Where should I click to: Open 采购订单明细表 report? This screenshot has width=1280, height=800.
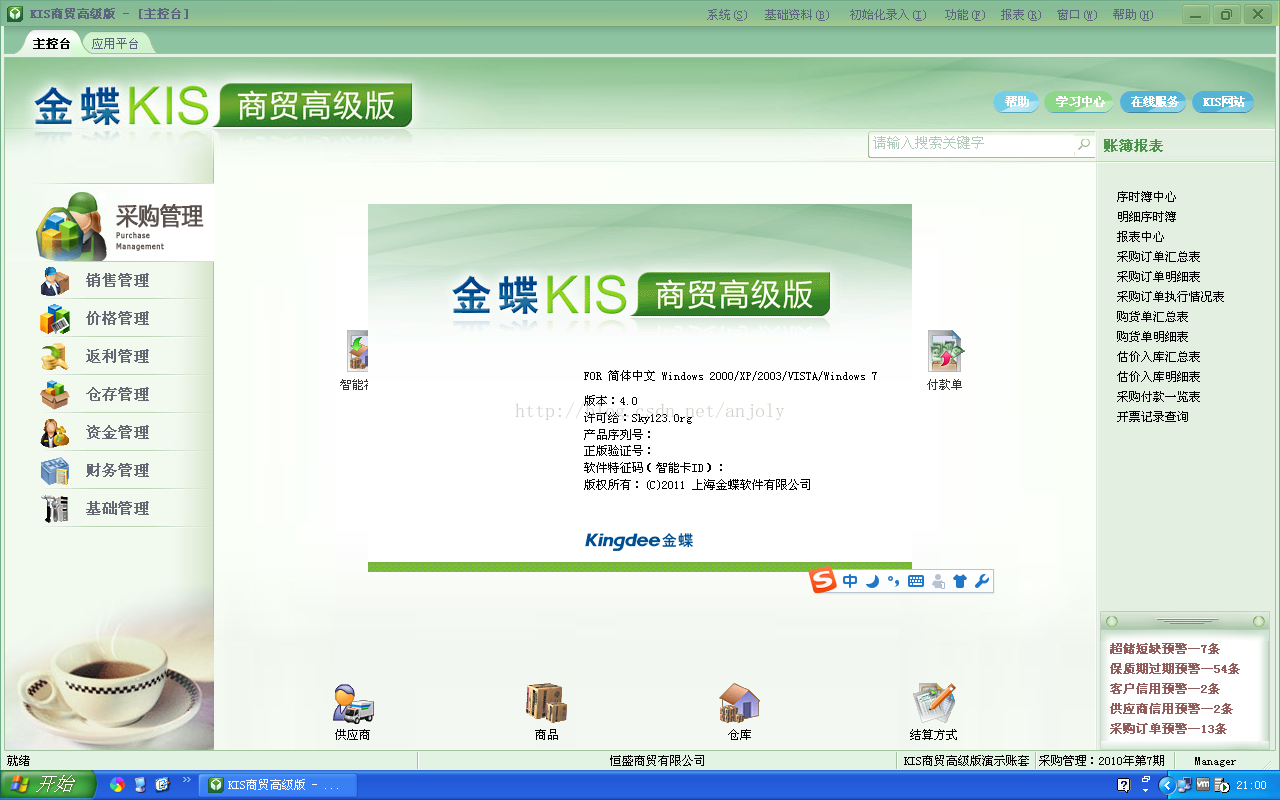(x=1158, y=277)
